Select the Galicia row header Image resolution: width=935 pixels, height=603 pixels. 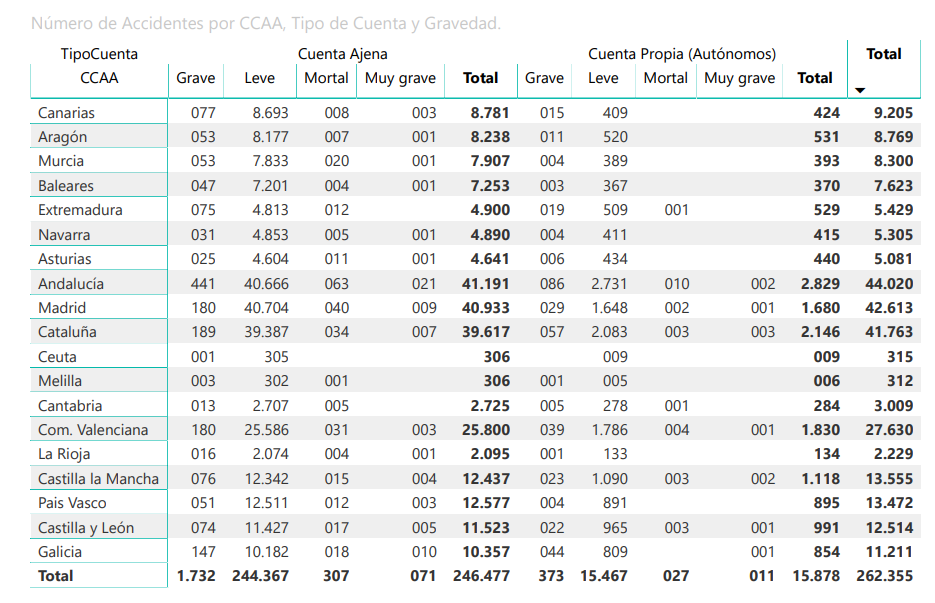click(60, 552)
